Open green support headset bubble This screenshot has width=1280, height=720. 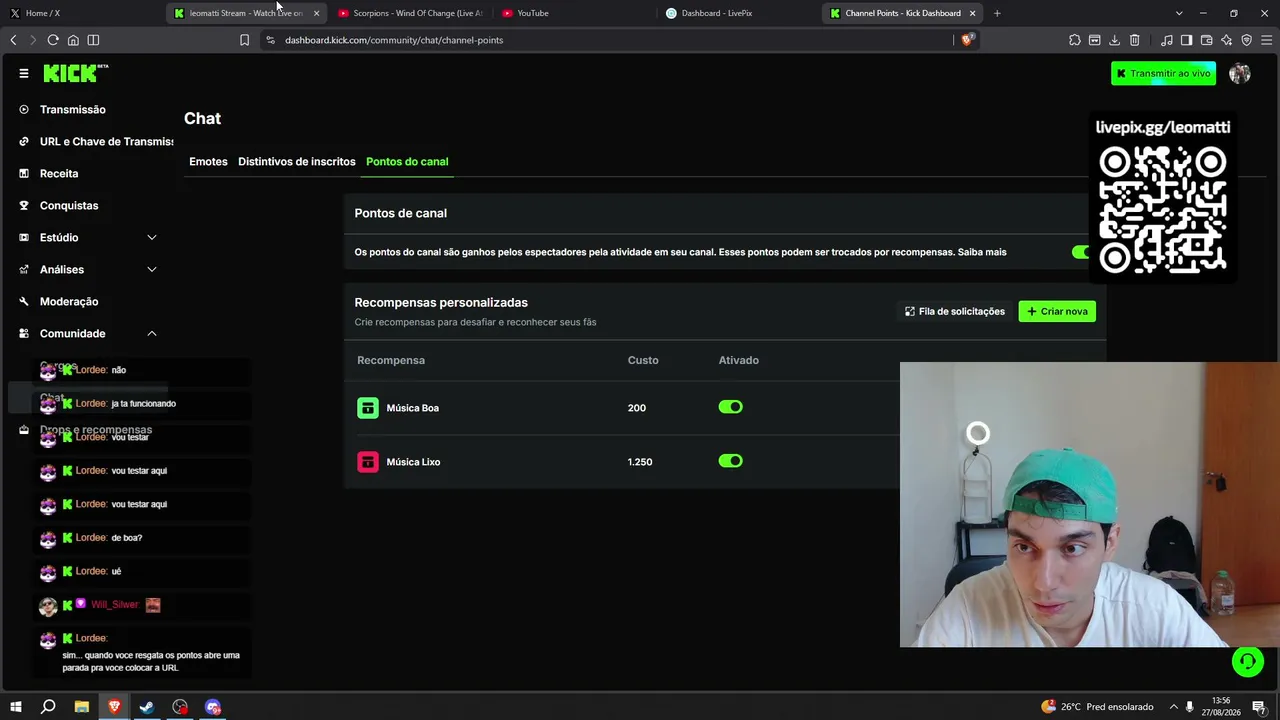coord(1247,661)
